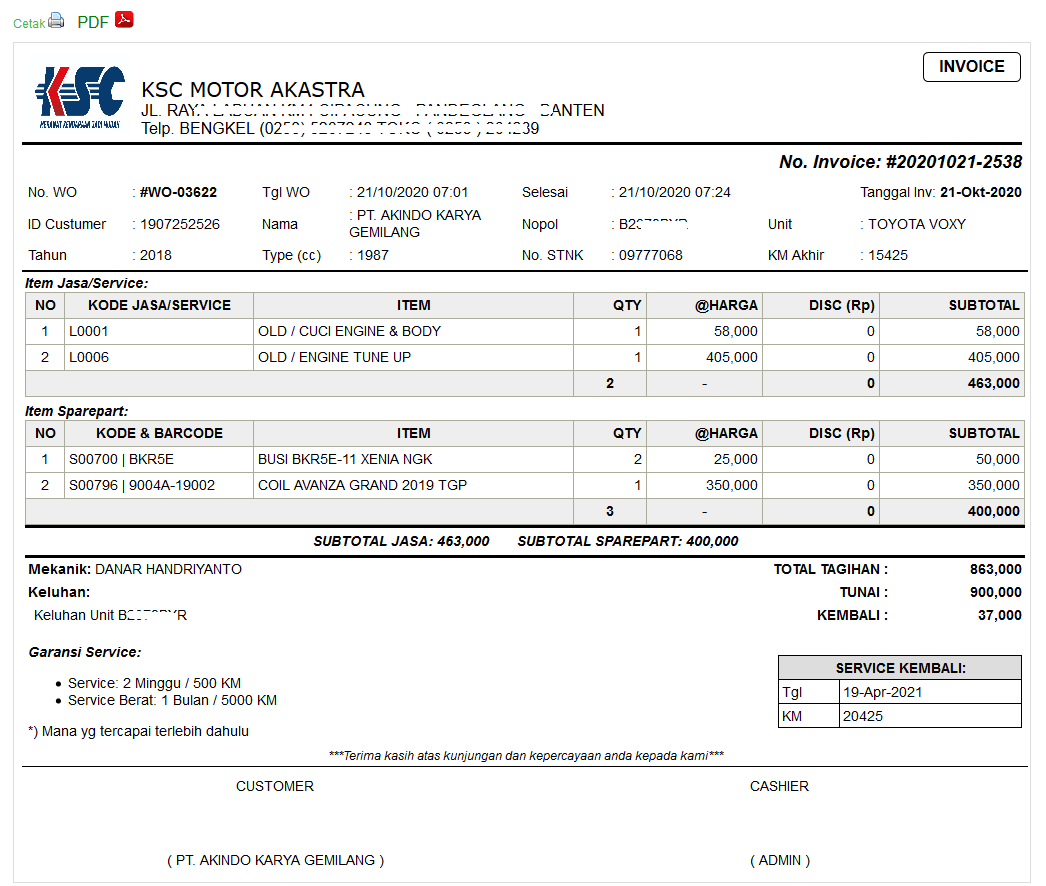
Task: Click the red PDF file icon
Action: [124, 19]
